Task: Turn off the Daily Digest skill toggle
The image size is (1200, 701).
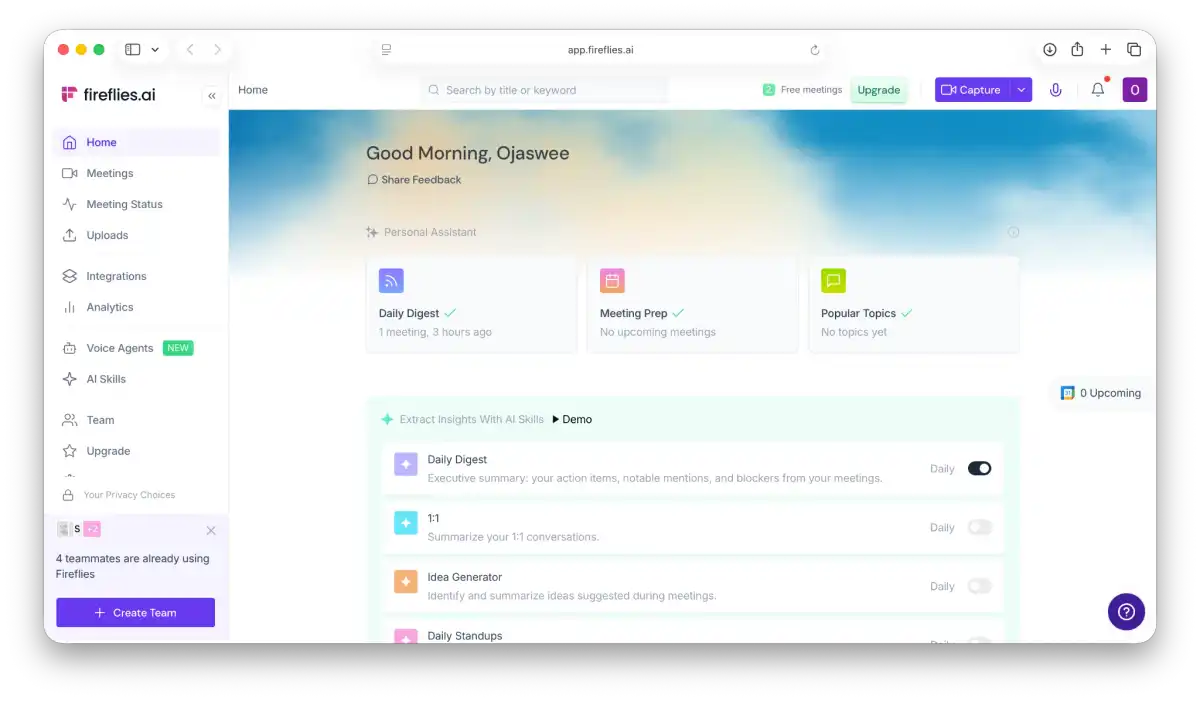Action: point(979,468)
